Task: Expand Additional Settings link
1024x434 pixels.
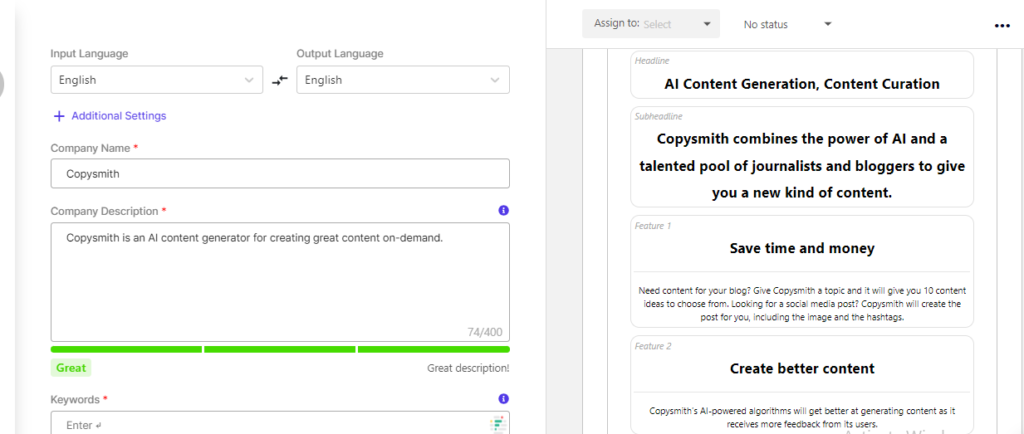Action: 119,116
